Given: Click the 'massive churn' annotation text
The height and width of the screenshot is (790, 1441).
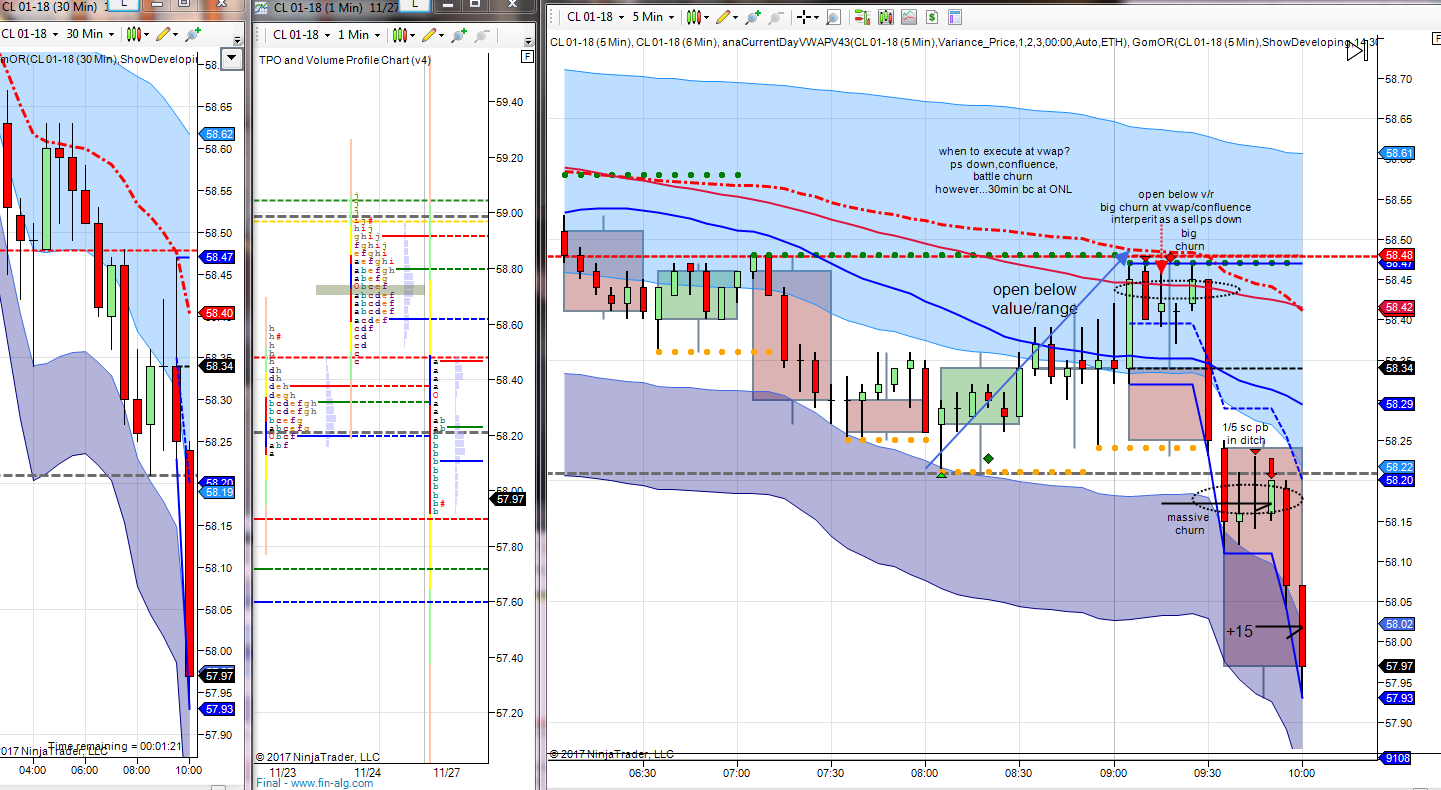Looking at the screenshot, I should pos(1189,523).
